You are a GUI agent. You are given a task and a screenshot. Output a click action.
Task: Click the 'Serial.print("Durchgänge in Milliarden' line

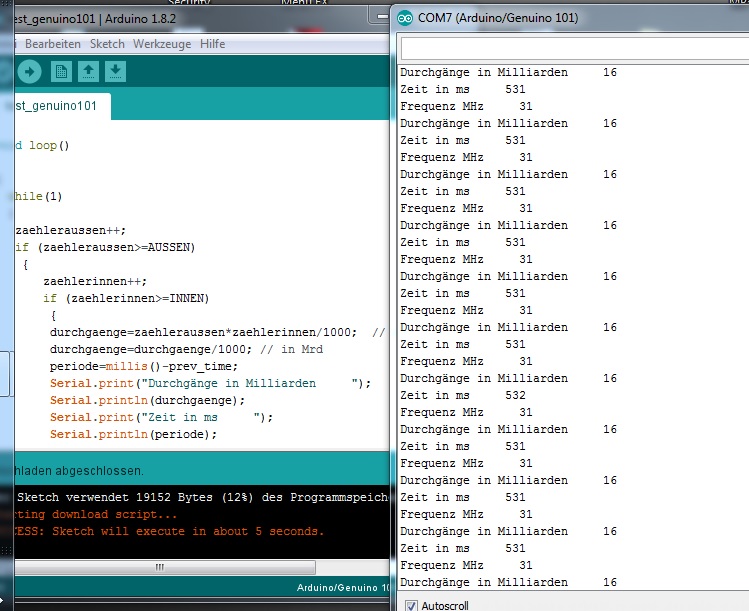pyautogui.click(x=210, y=384)
